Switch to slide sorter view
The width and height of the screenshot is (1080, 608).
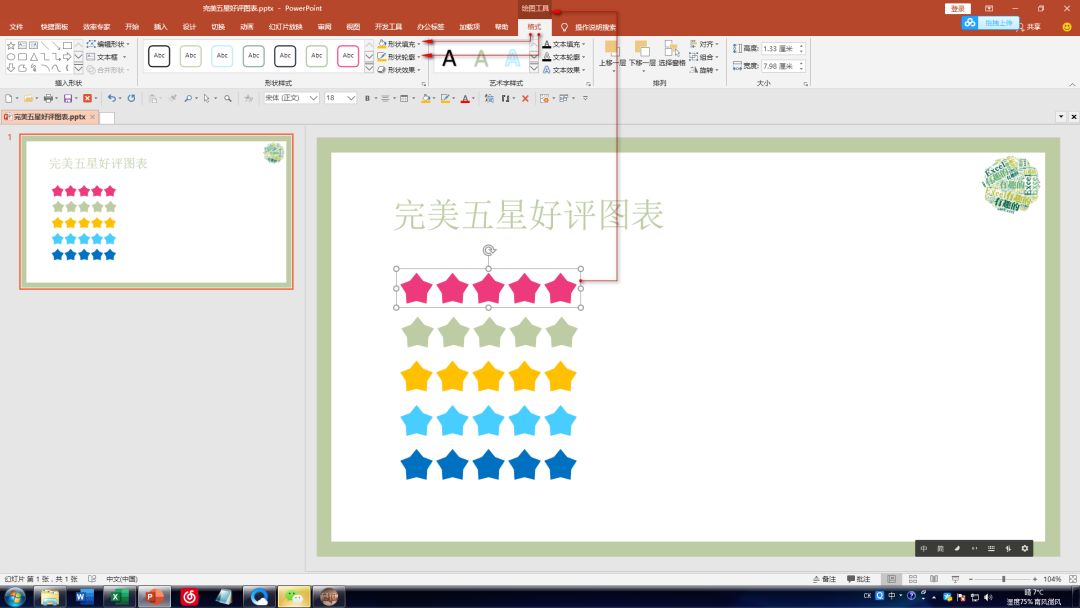point(913,579)
